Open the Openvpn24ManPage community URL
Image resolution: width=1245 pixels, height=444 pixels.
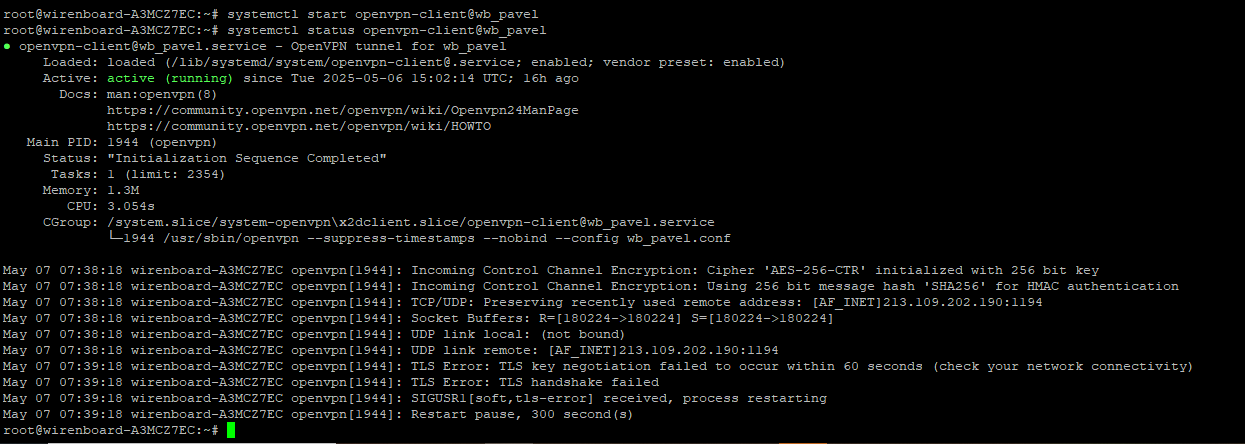coord(342,110)
